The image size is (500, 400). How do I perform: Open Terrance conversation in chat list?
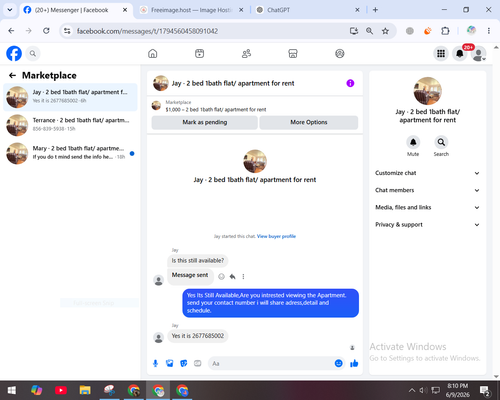coord(70,125)
